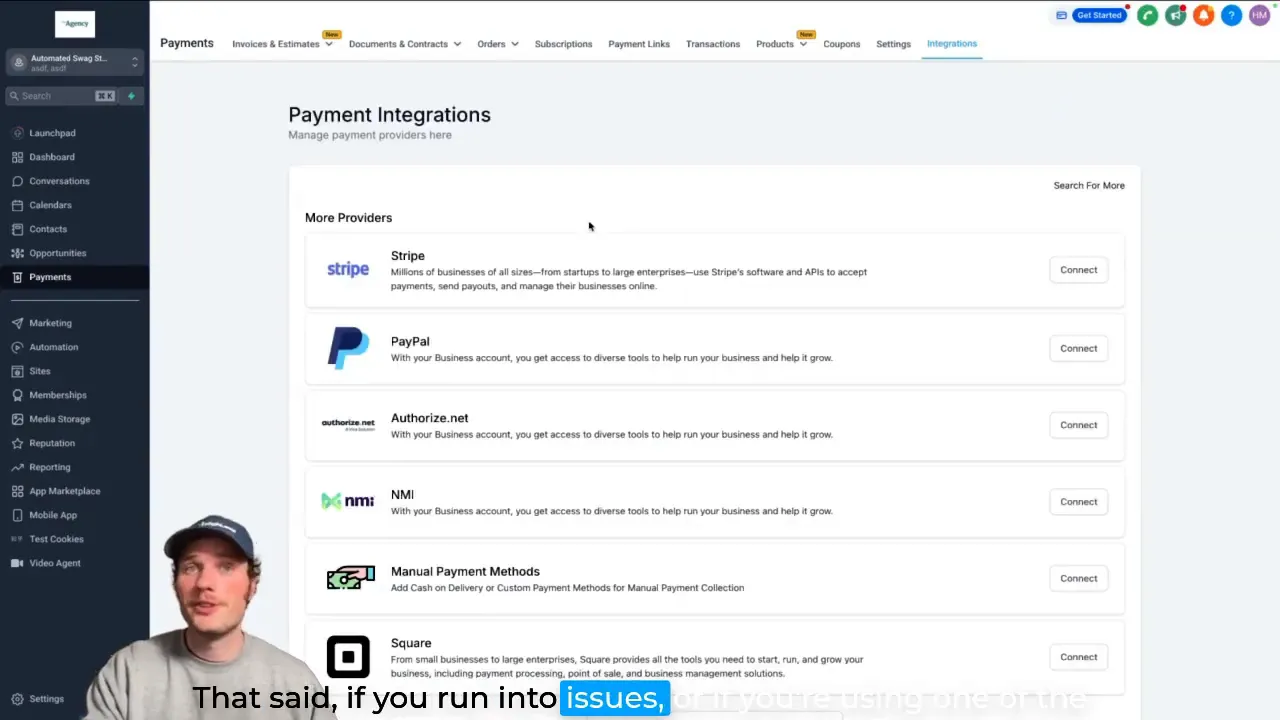
Task: Connect Manual Payment Methods
Action: pos(1078,578)
